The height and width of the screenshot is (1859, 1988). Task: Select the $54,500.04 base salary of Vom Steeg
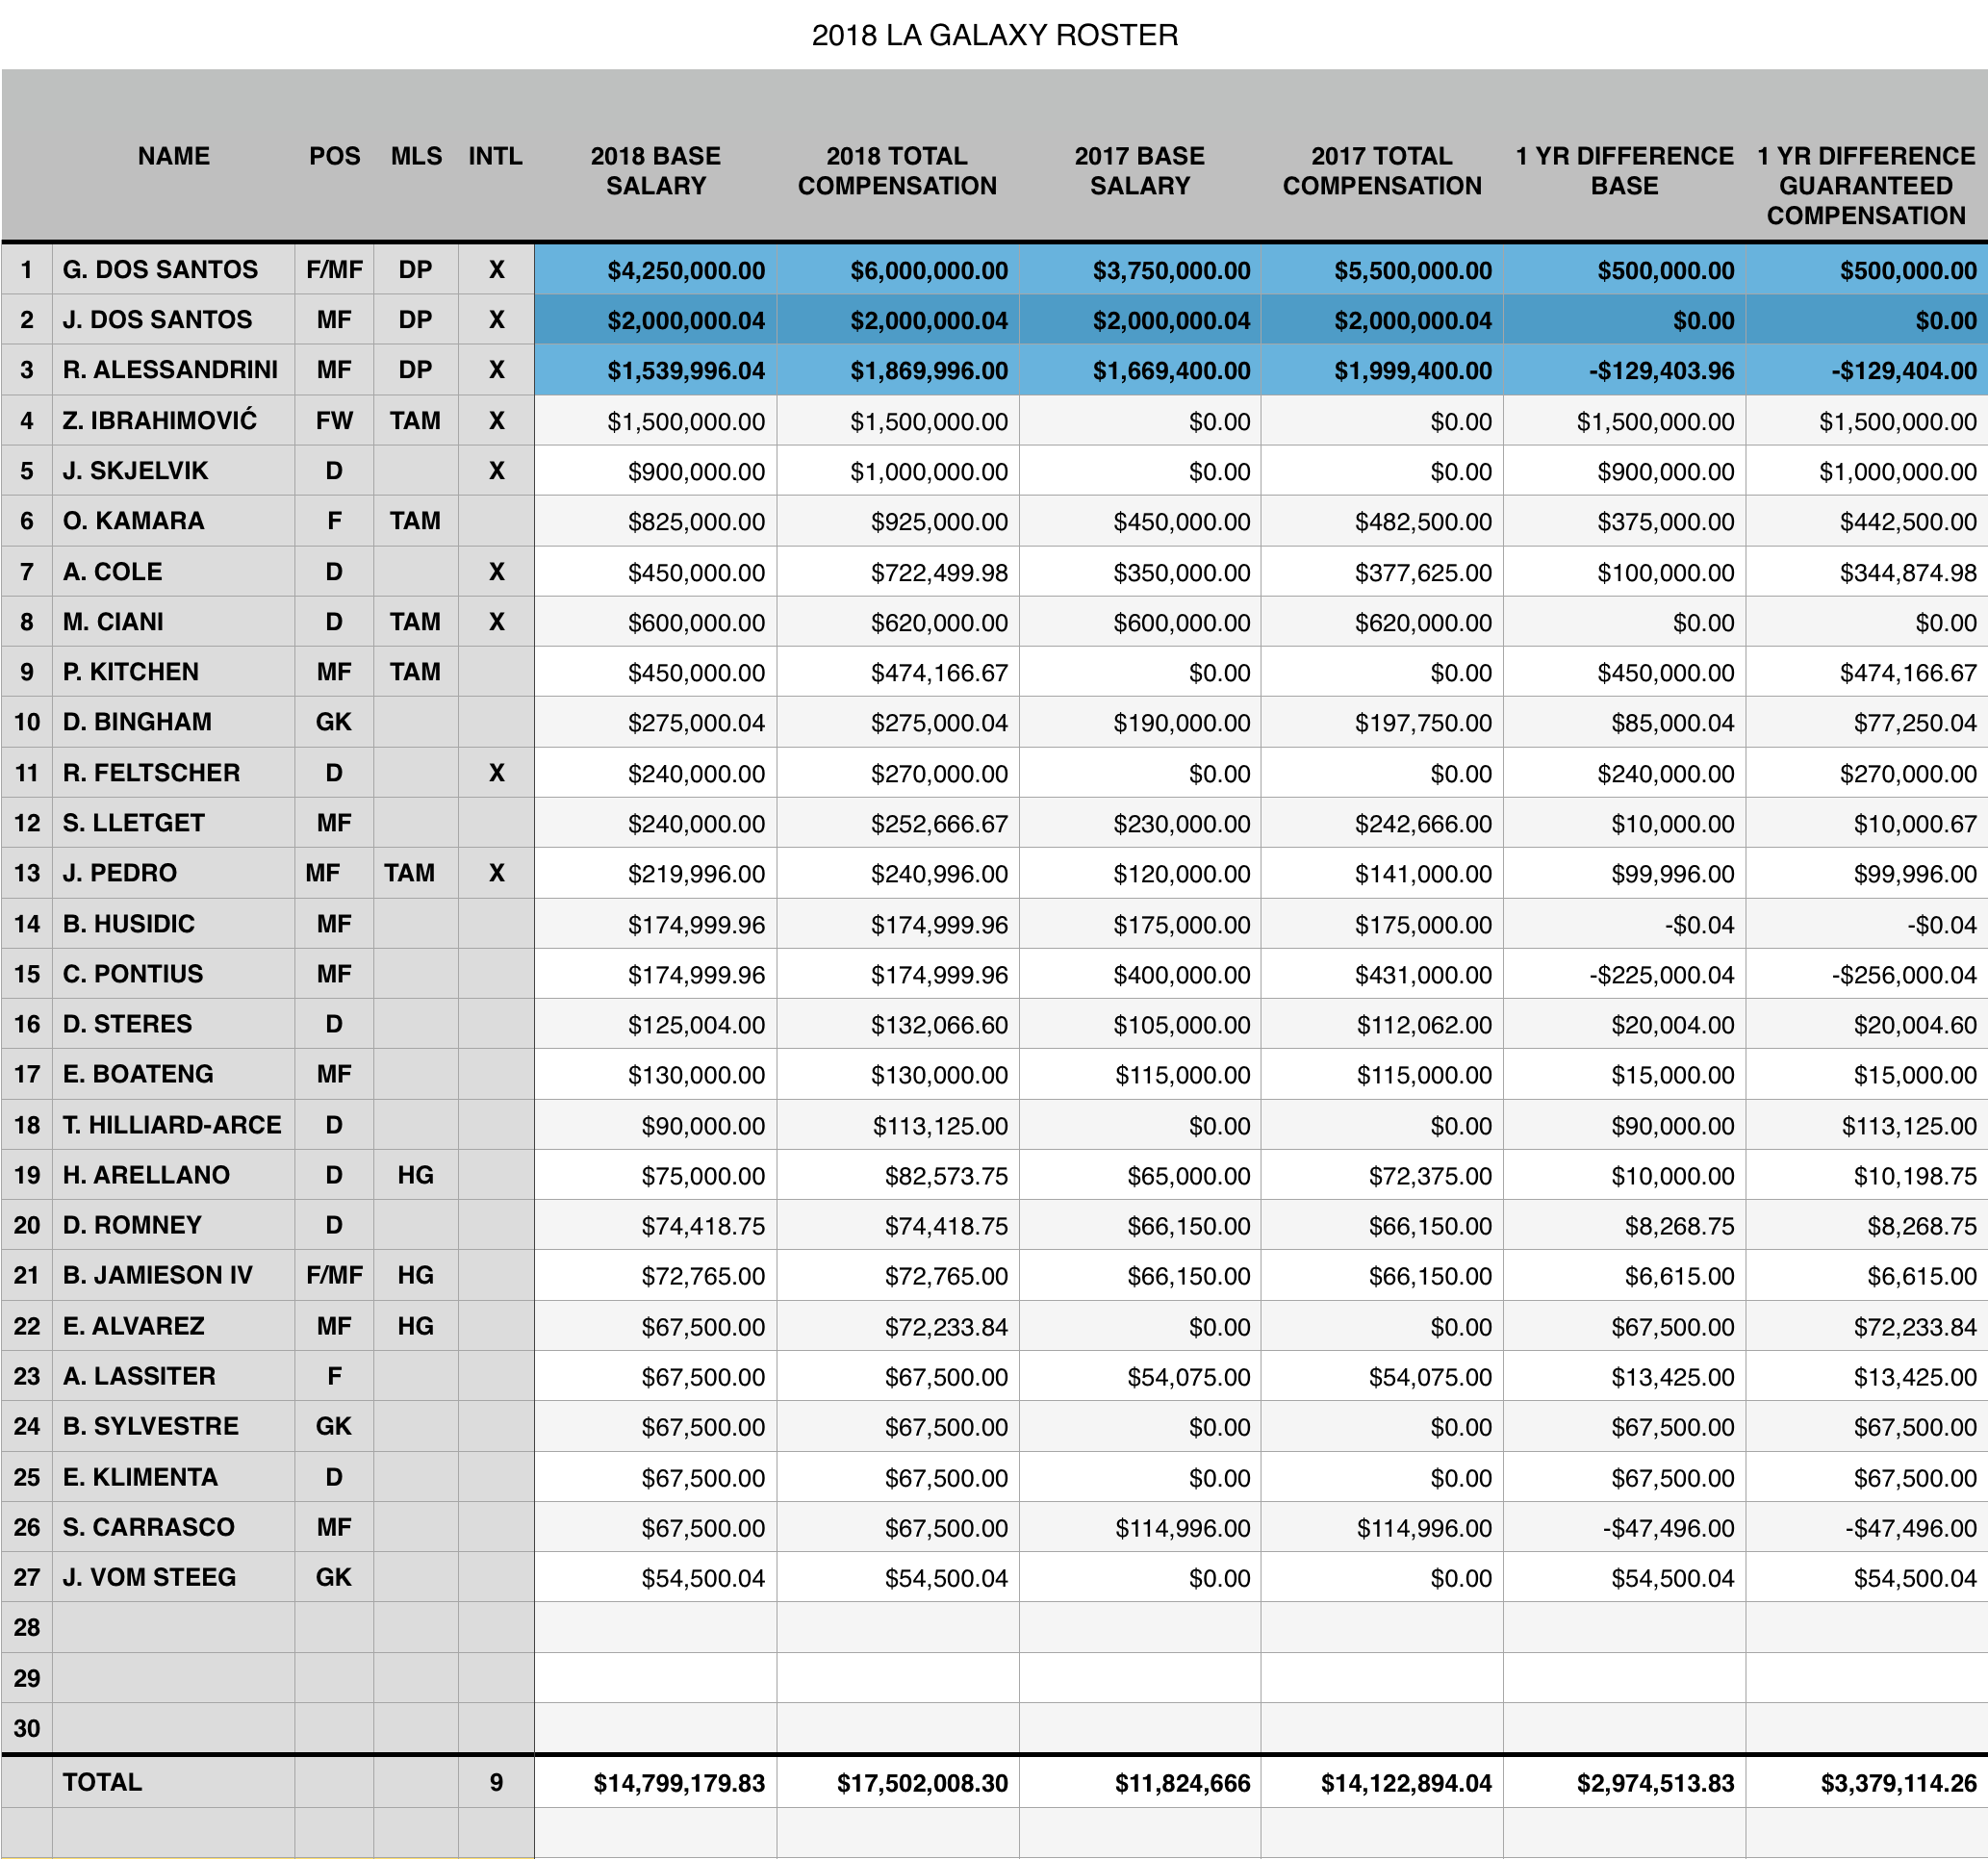[656, 1577]
